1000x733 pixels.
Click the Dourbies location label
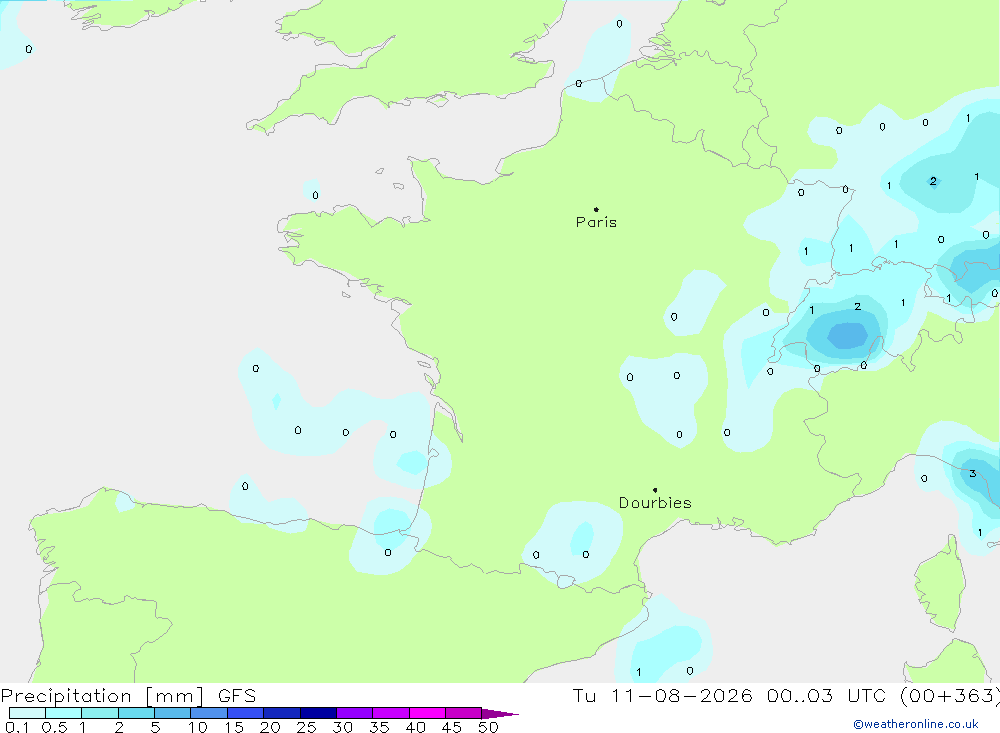coord(655,503)
